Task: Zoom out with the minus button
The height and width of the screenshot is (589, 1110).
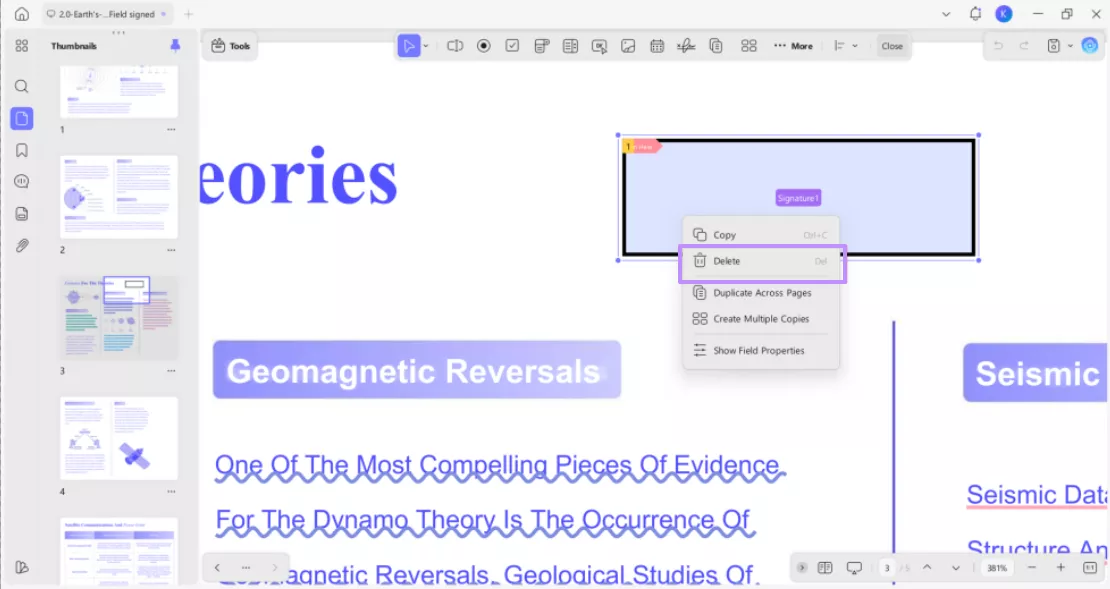Action: pyautogui.click(x=1031, y=568)
